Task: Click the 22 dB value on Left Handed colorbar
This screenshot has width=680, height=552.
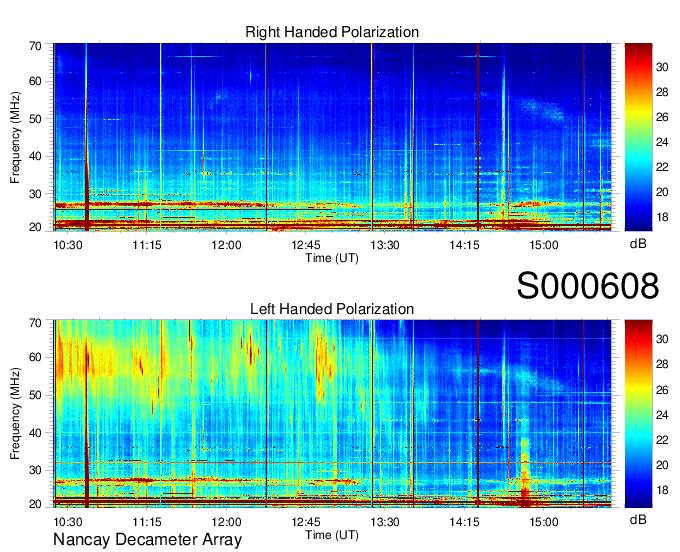Action: click(662, 440)
